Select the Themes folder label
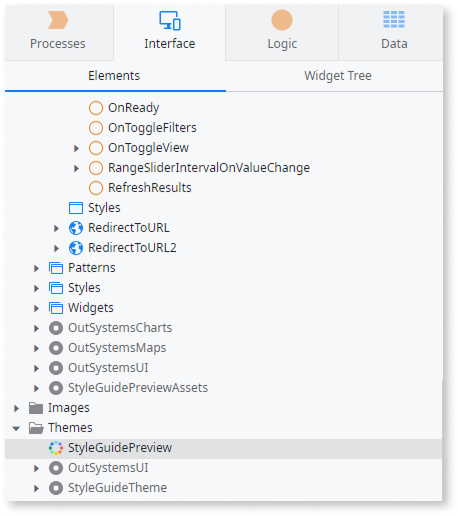The height and width of the screenshot is (516, 458). coord(70,428)
